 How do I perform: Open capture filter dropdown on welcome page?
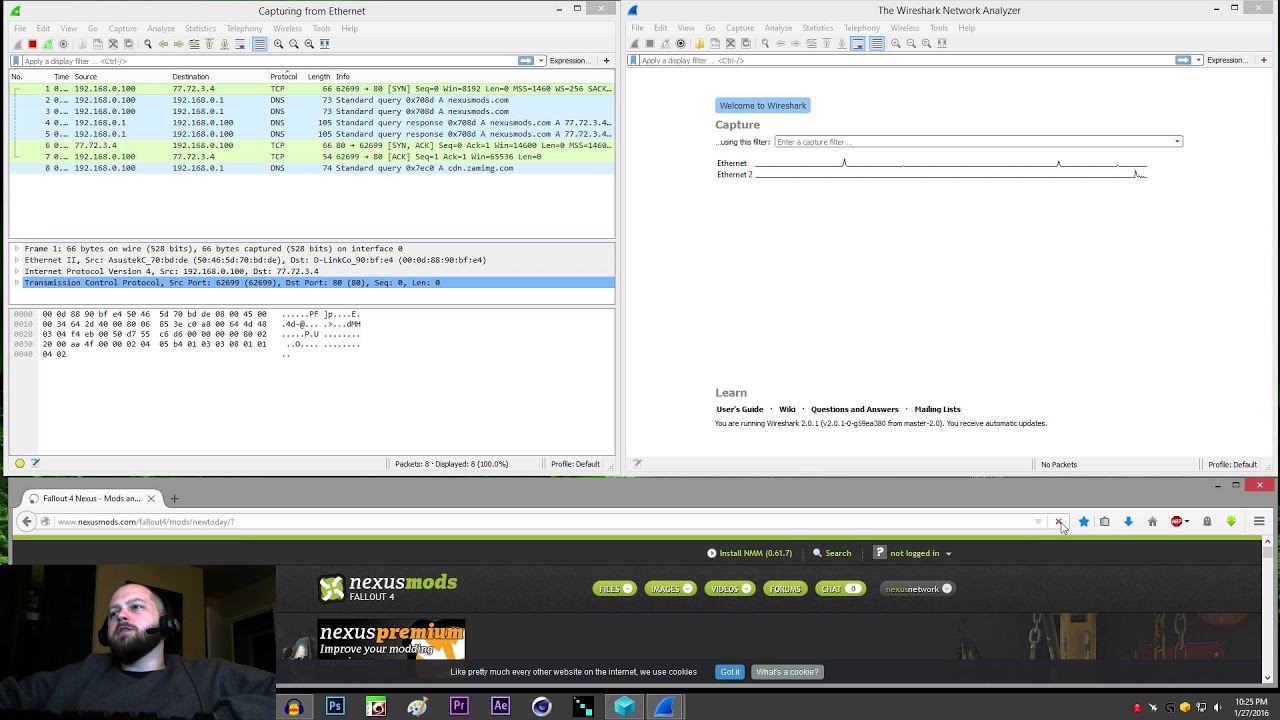1177,142
